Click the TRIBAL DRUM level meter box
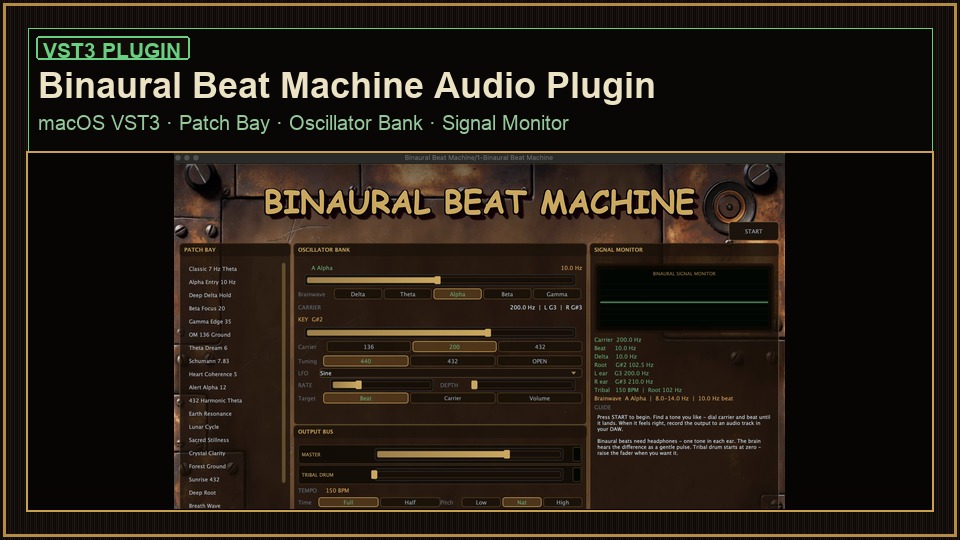The width and height of the screenshot is (960, 540). pyautogui.click(x=576, y=474)
